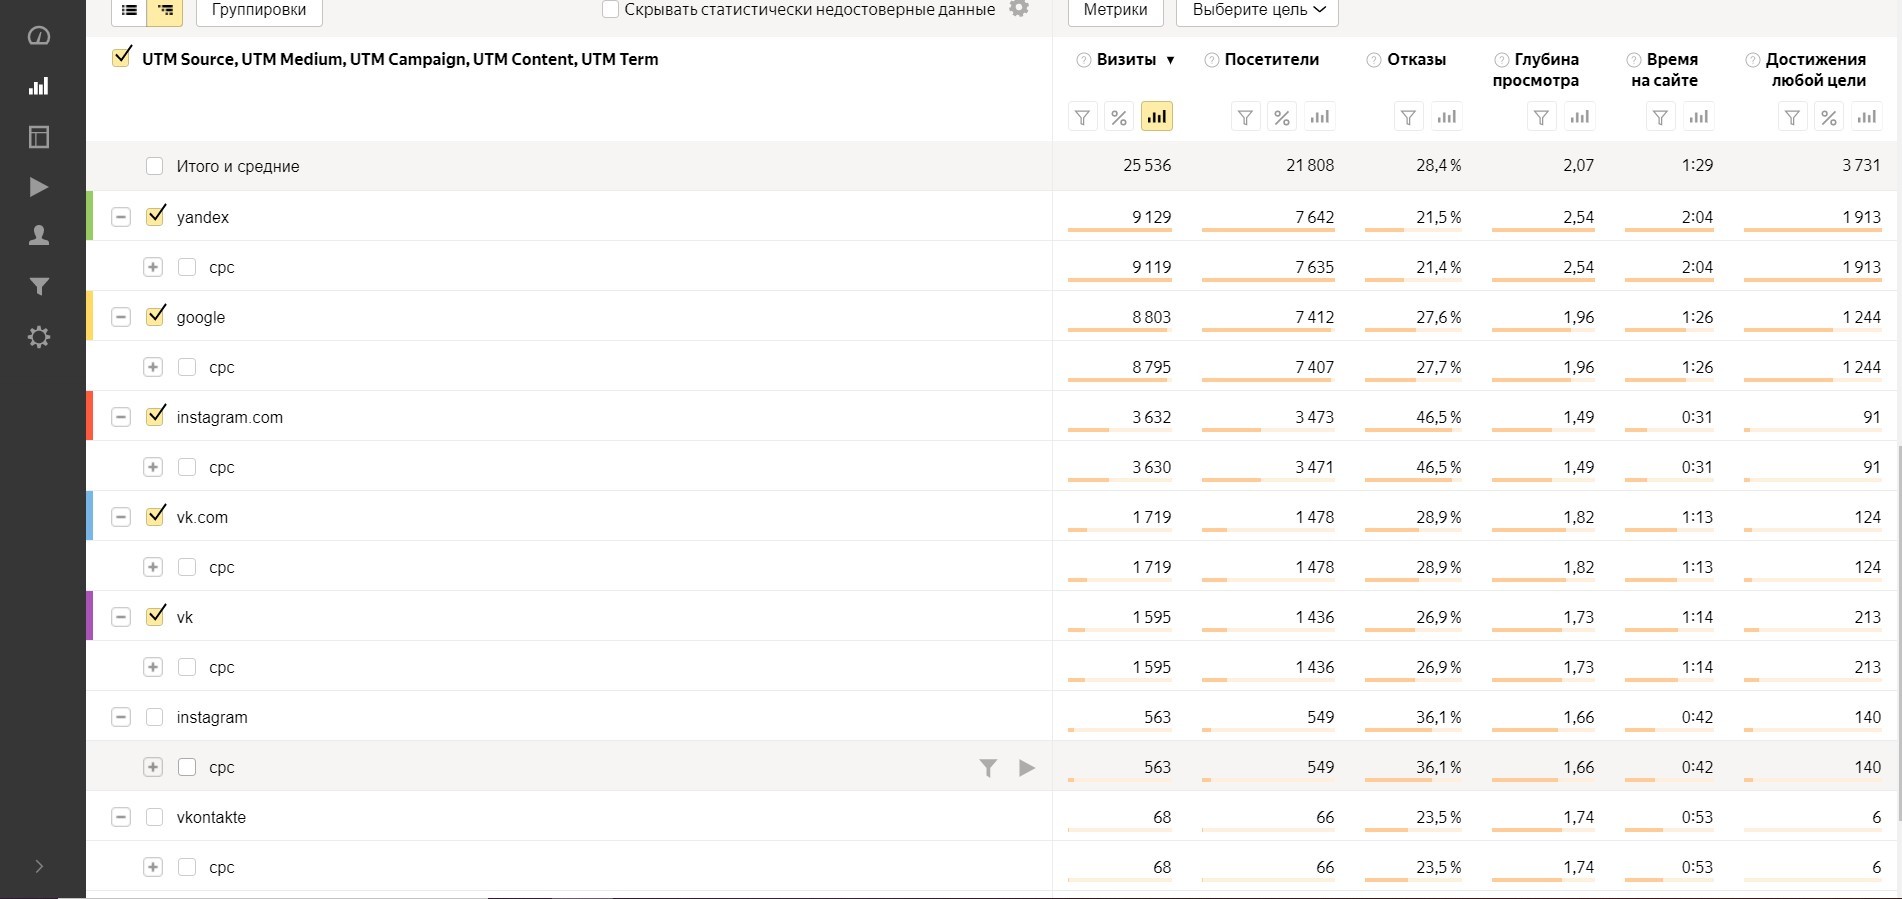Expand cpc under google
1902x899 pixels.
tap(153, 367)
